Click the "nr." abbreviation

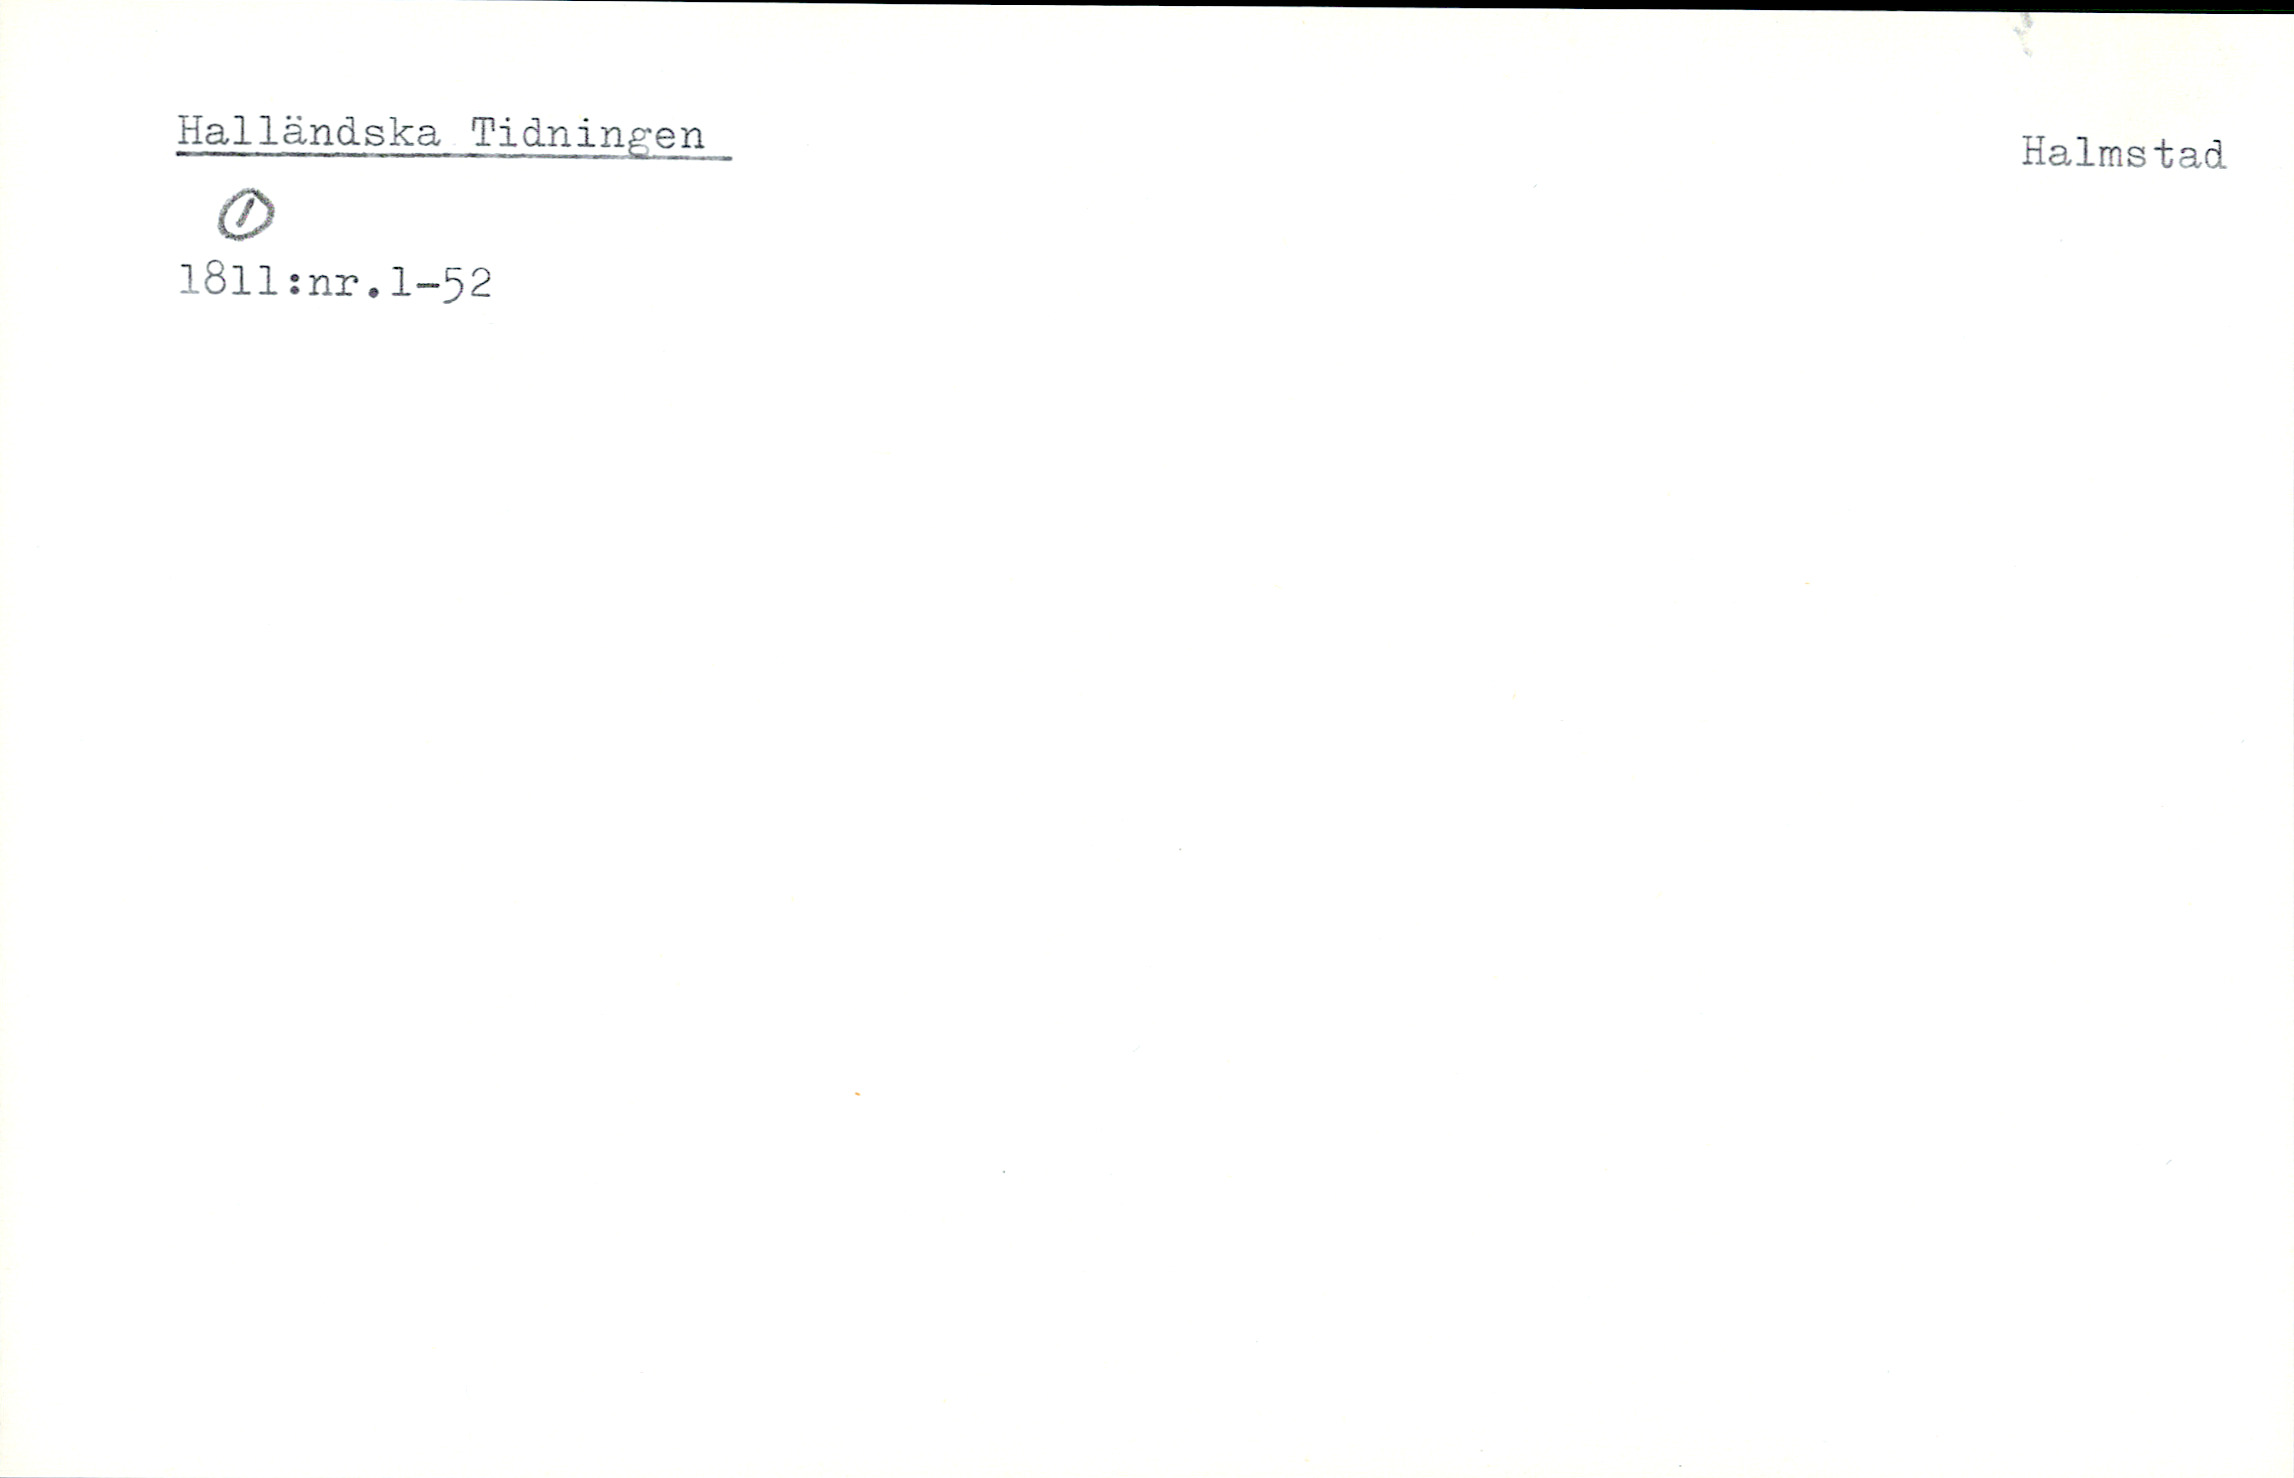click(x=344, y=285)
